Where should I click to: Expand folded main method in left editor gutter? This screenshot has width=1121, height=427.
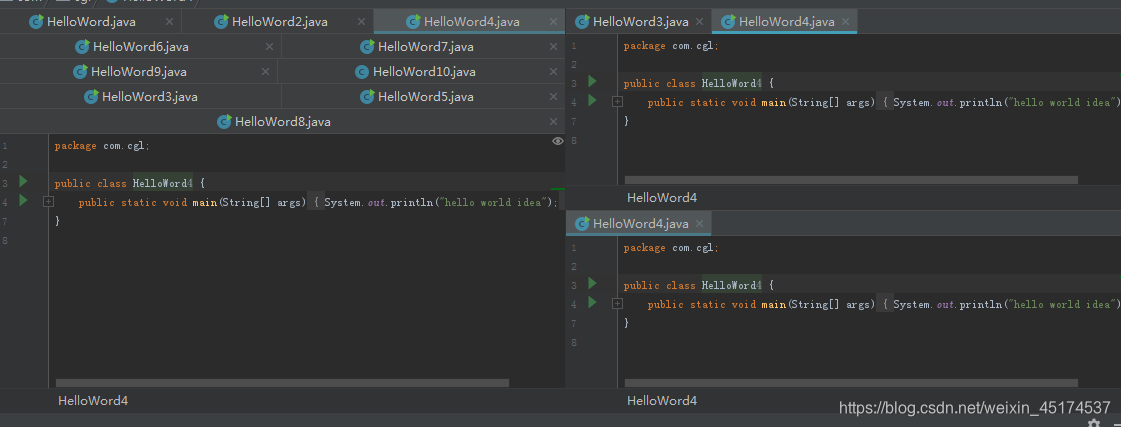[49, 202]
